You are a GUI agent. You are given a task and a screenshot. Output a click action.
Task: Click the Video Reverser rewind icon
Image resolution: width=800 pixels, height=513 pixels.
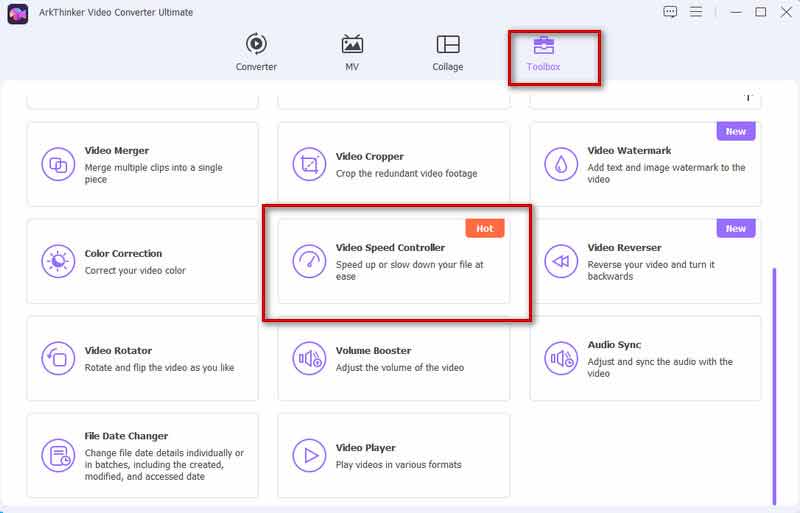(x=561, y=261)
